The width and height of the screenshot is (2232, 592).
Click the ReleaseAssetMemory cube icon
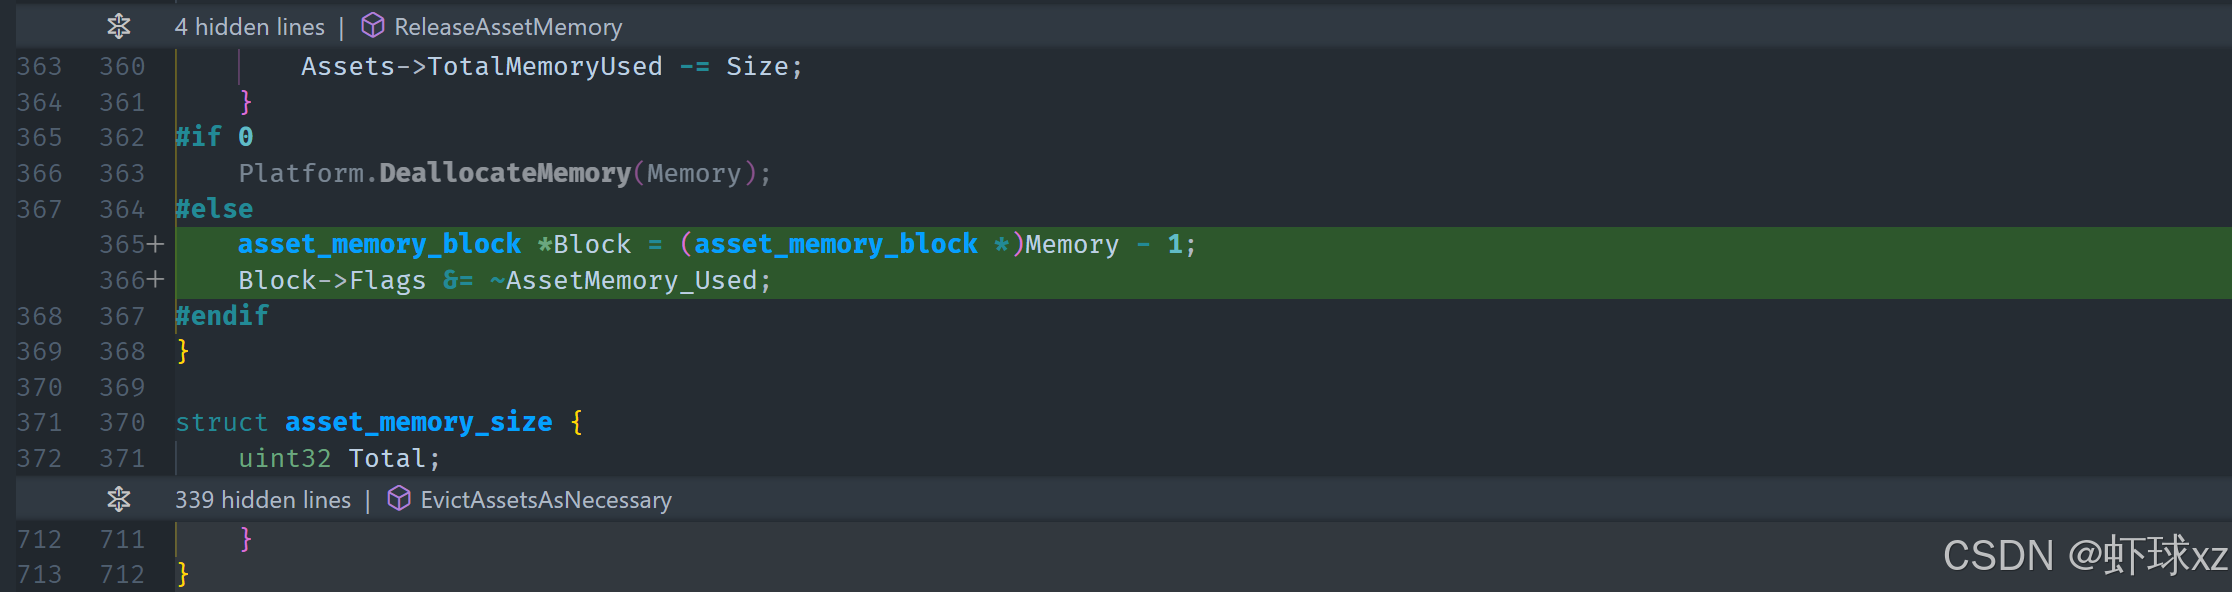[x=372, y=26]
